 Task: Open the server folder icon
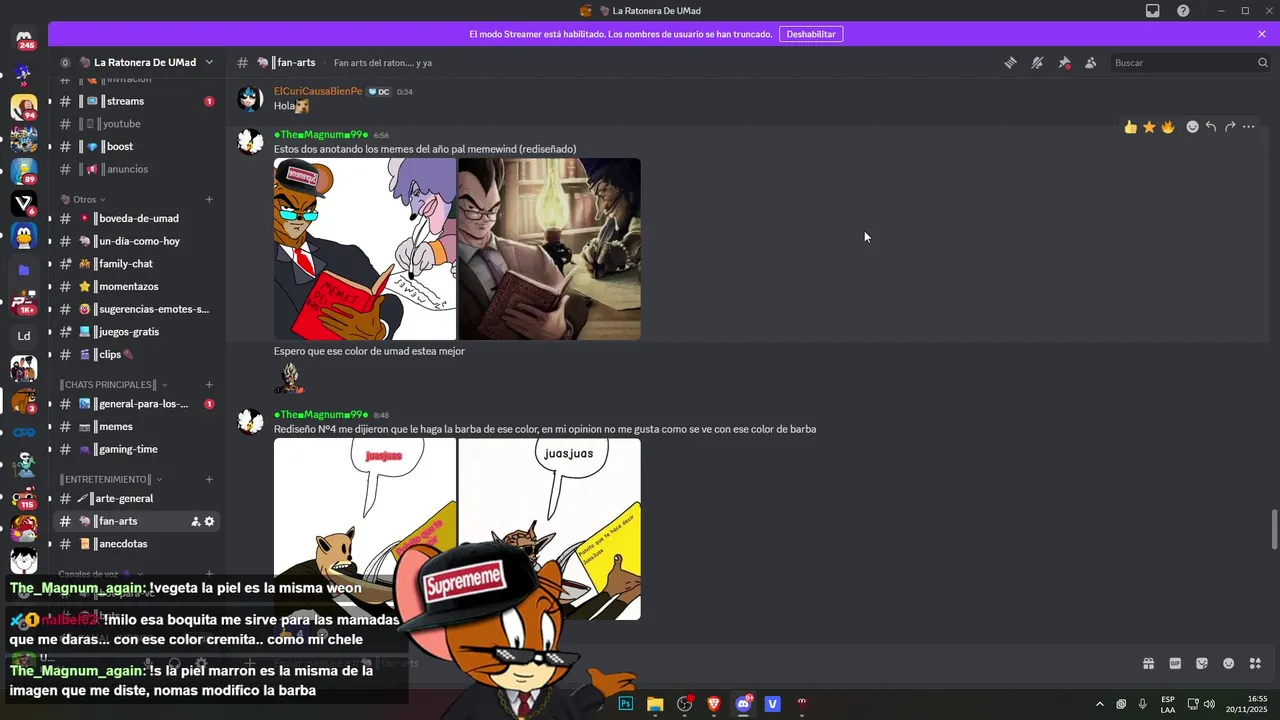click(24, 270)
